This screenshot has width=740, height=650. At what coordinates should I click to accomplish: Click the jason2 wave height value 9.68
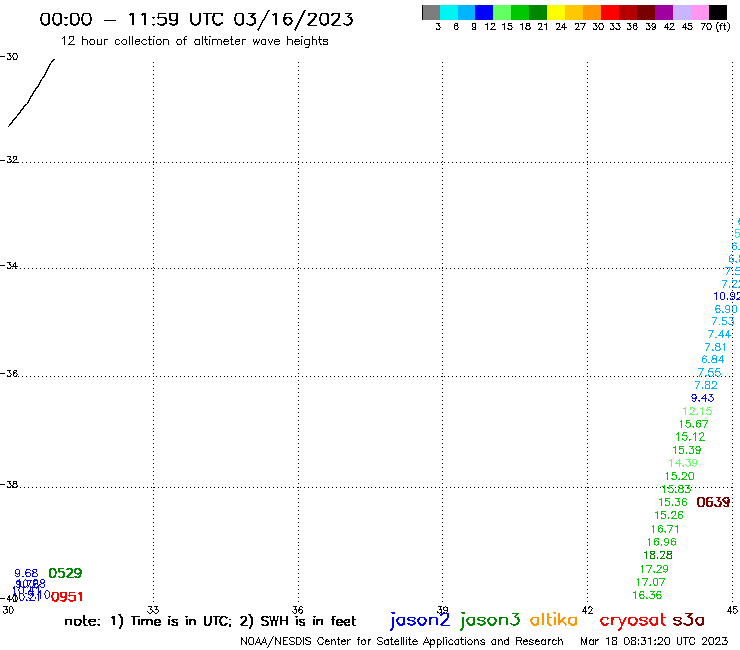tap(26, 573)
